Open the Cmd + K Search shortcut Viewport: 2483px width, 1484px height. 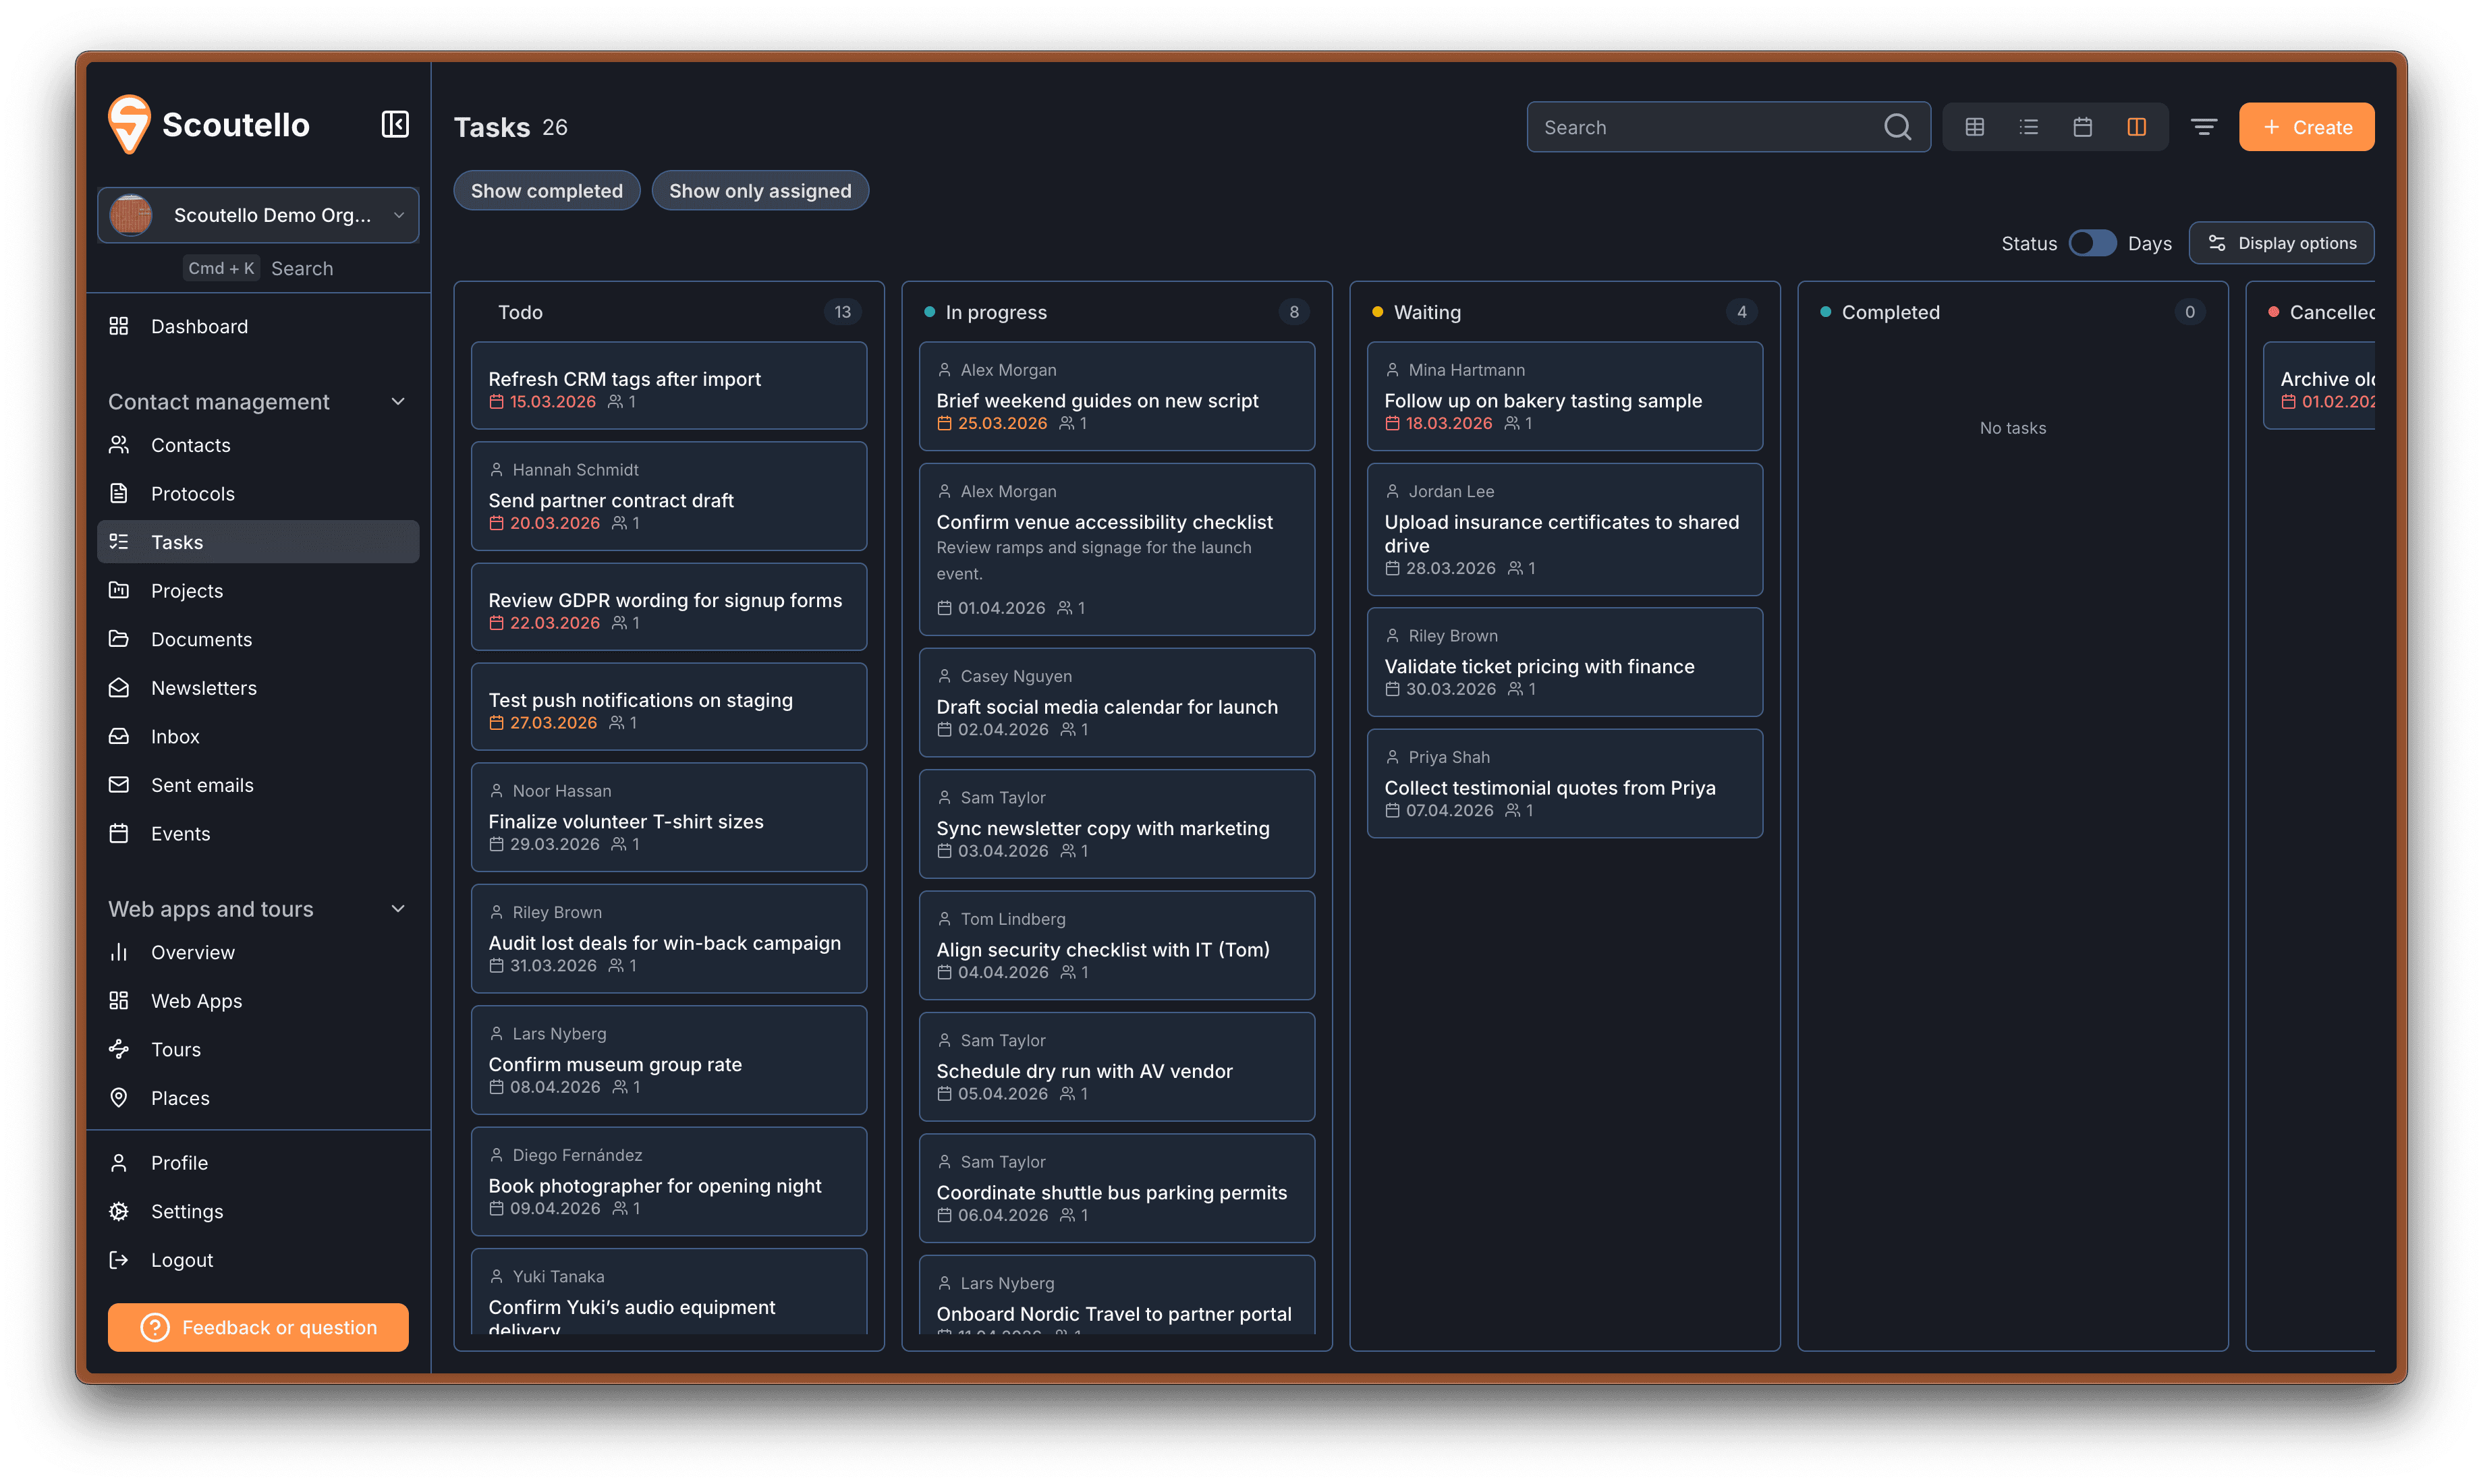click(x=258, y=268)
